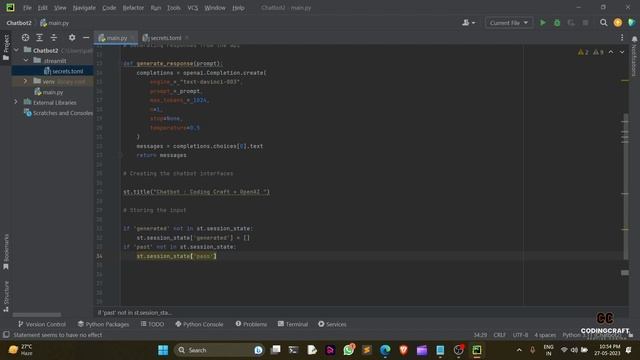Open the TODO tool window
Screen dimensions: 640x360
tap(152, 324)
